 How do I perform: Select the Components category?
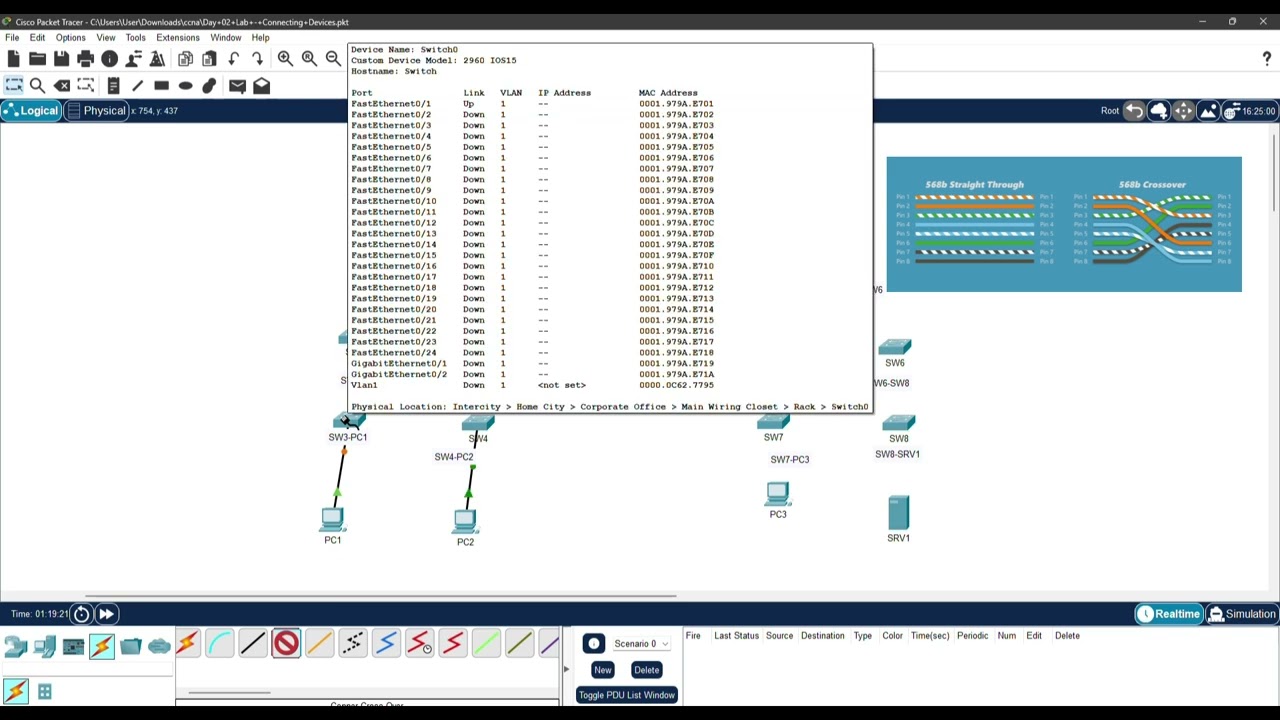click(x=73, y=646)
